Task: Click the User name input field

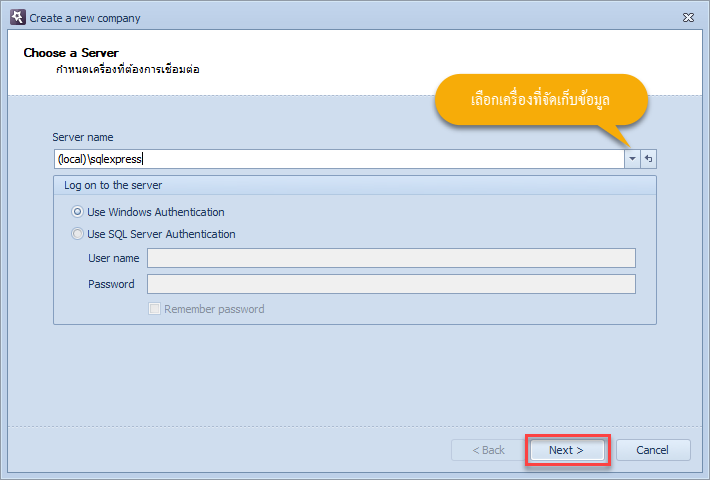Action: click(391, 258)
